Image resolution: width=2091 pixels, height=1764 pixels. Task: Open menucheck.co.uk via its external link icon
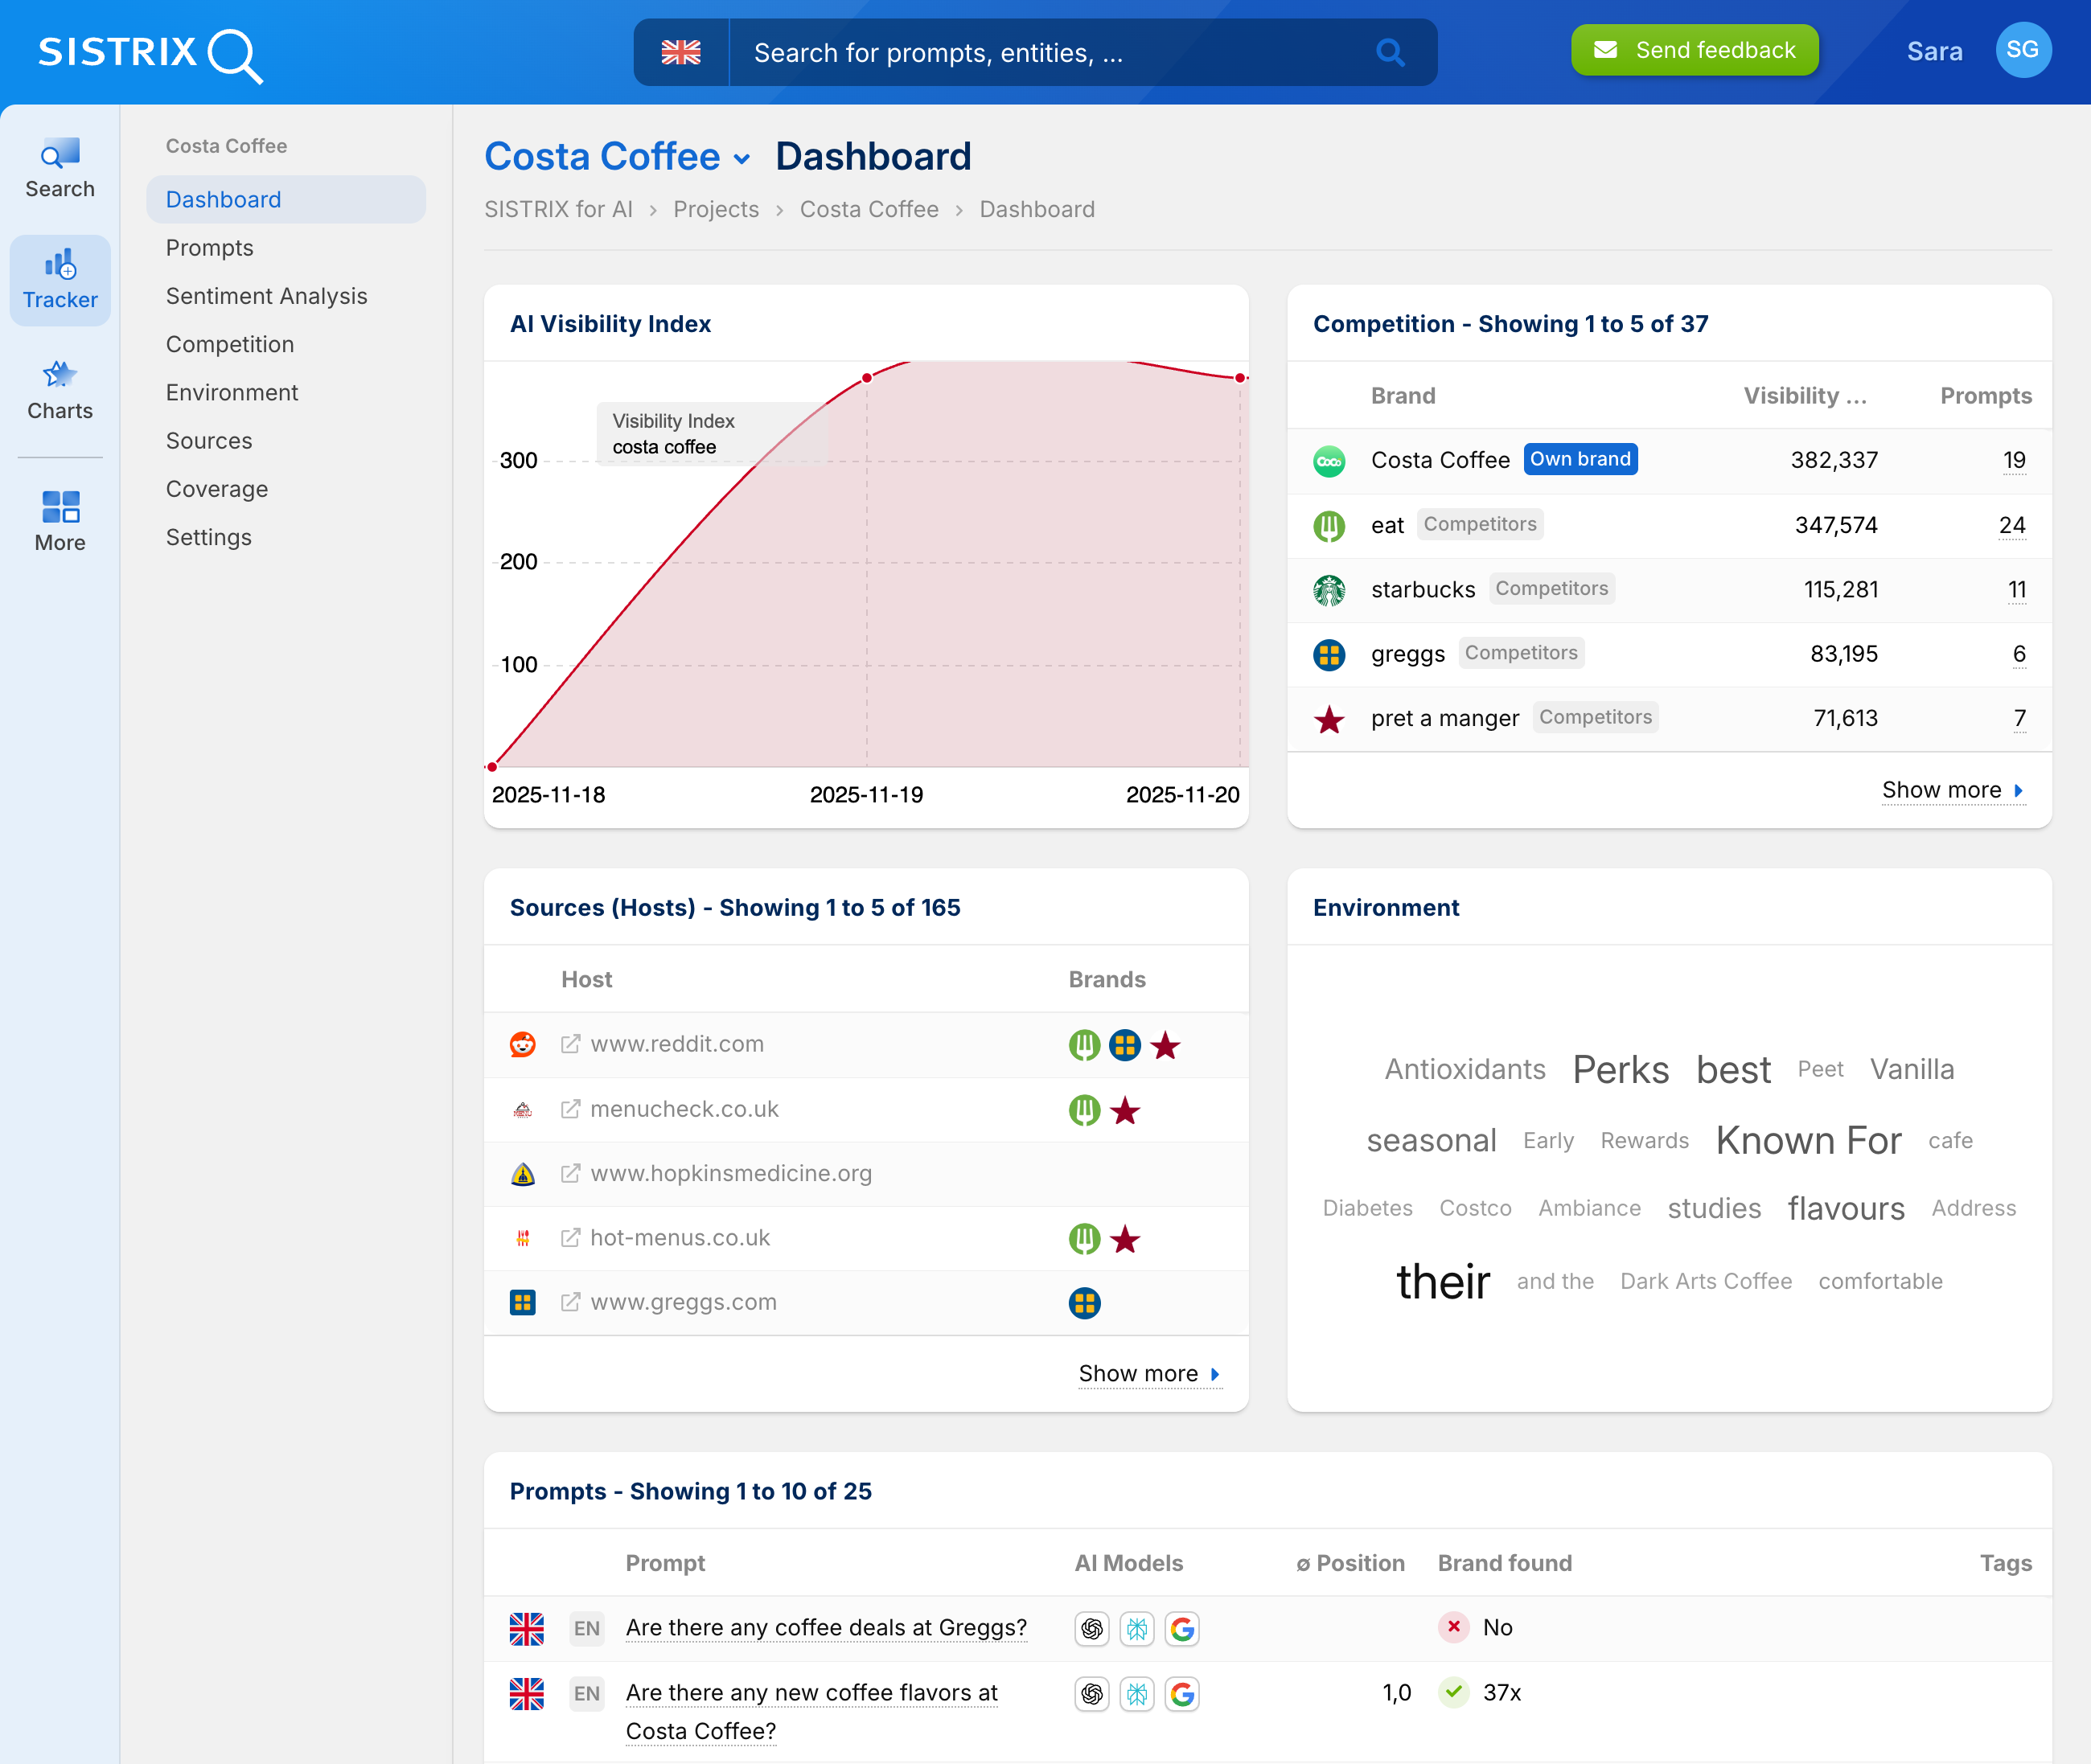pos(570,1108)
